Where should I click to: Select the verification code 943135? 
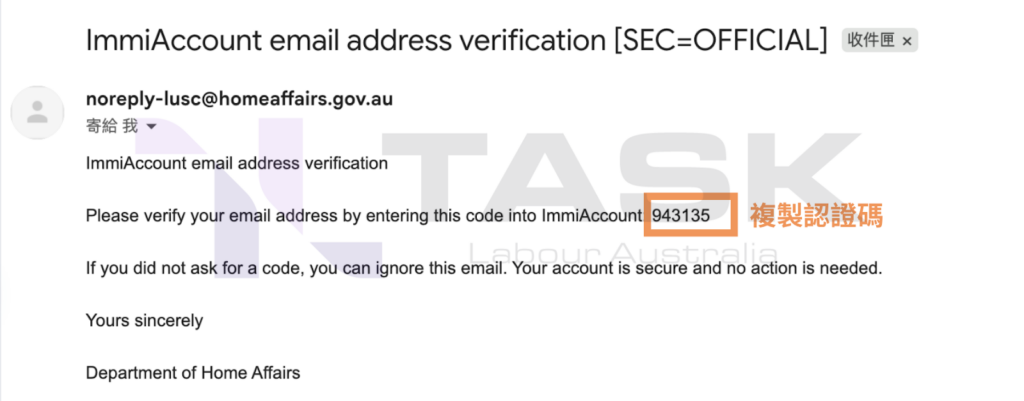click(x=681, y=216)
